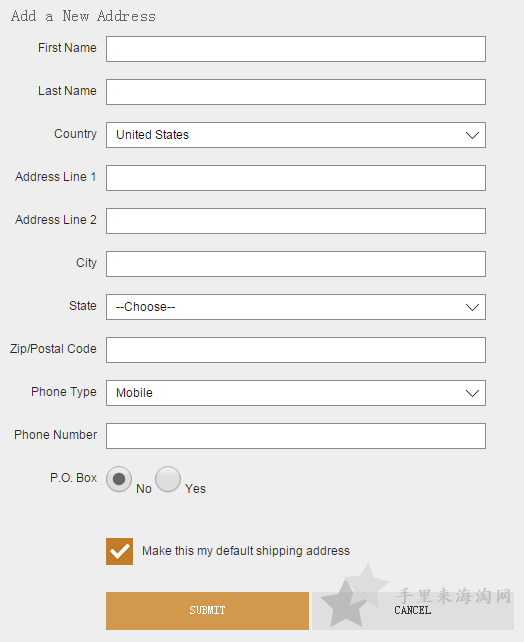Uncheck the default shipping address checkbox

tap(120, 552)
